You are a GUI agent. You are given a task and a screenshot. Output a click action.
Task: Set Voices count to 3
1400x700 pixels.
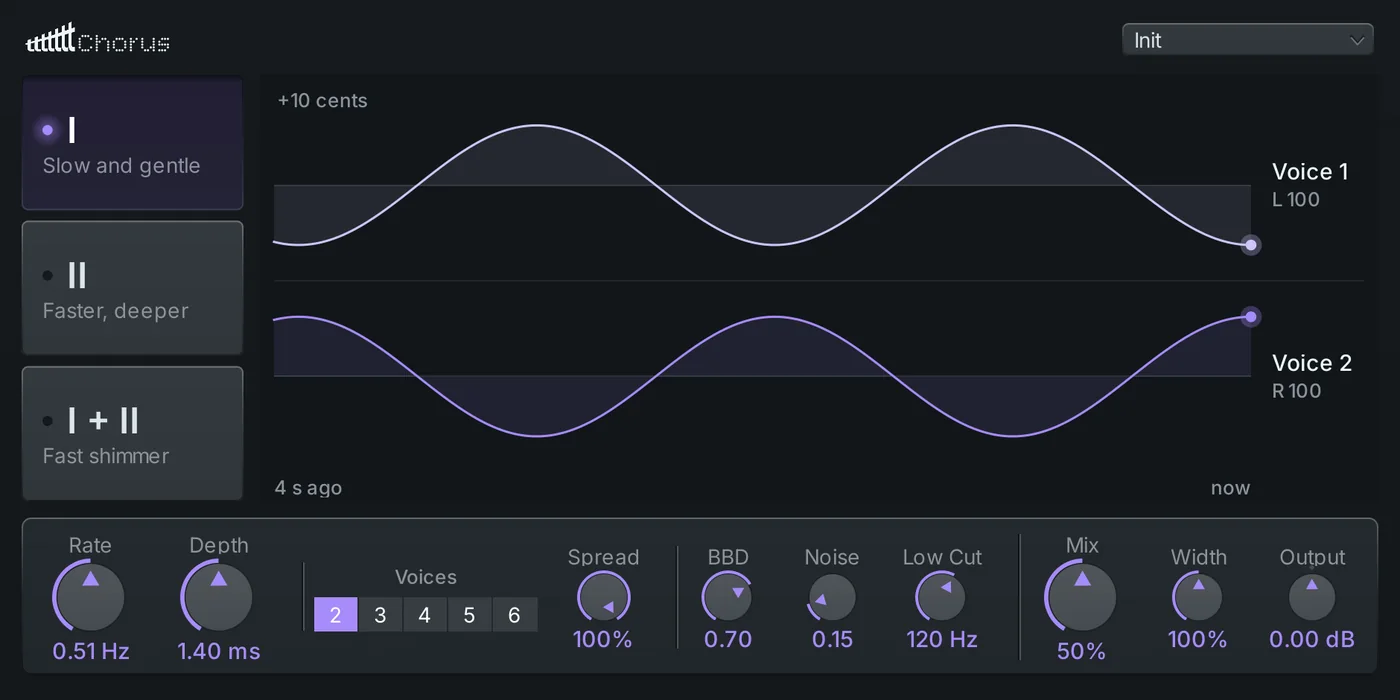pos(380,615)
